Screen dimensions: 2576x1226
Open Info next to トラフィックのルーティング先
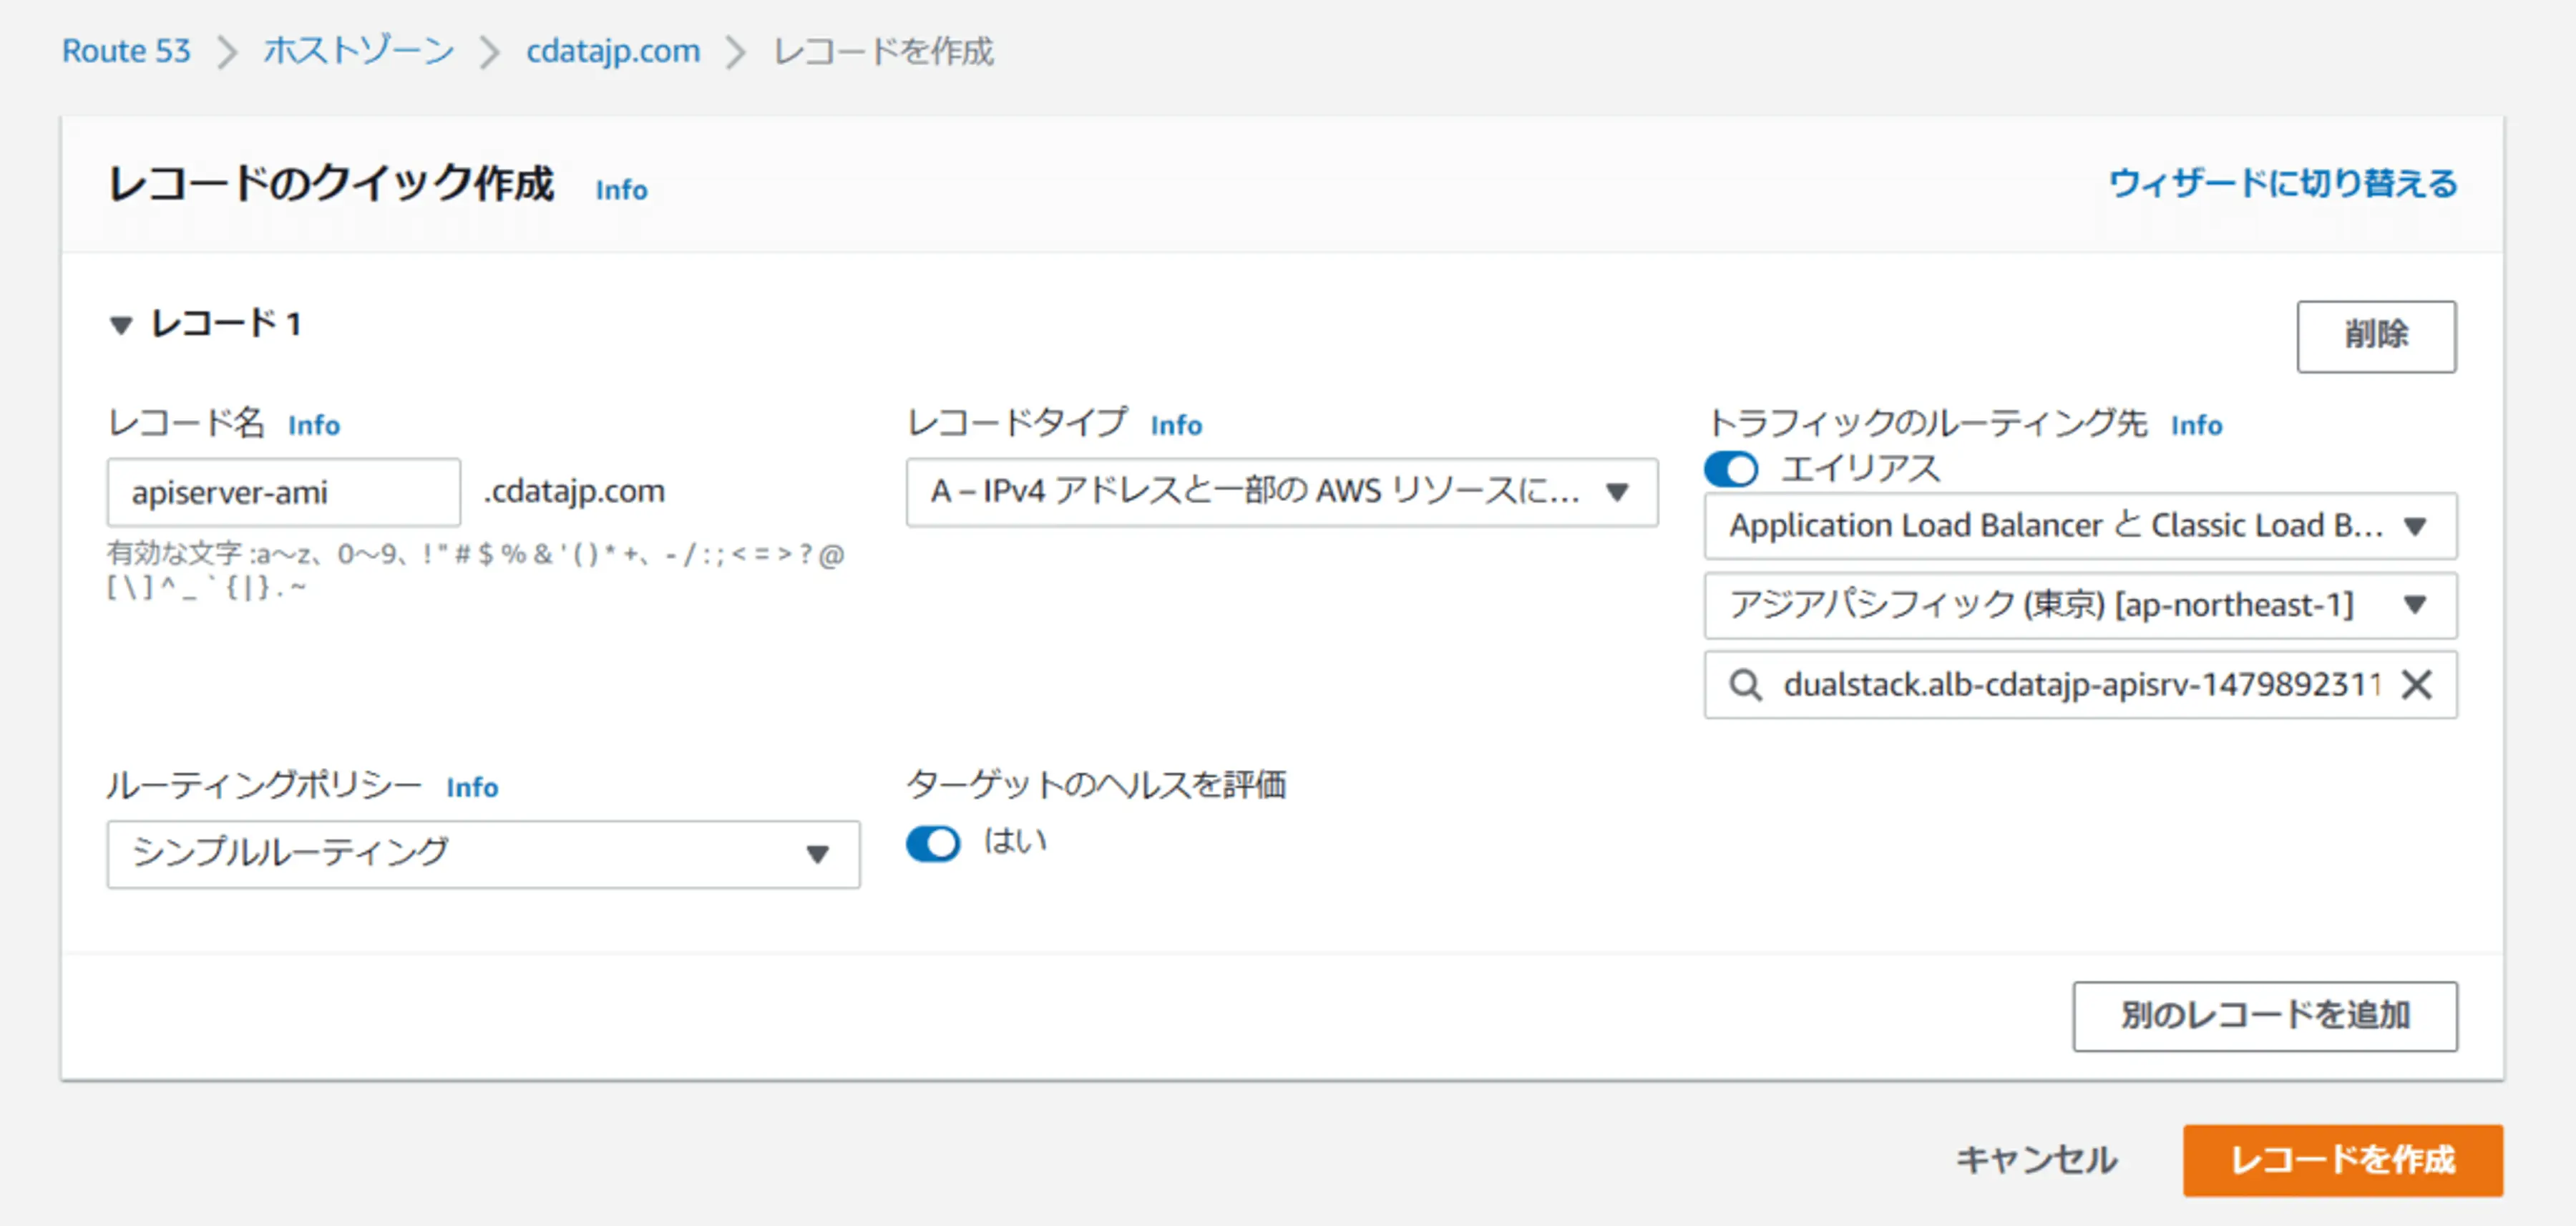click(x=2196, y=425)
